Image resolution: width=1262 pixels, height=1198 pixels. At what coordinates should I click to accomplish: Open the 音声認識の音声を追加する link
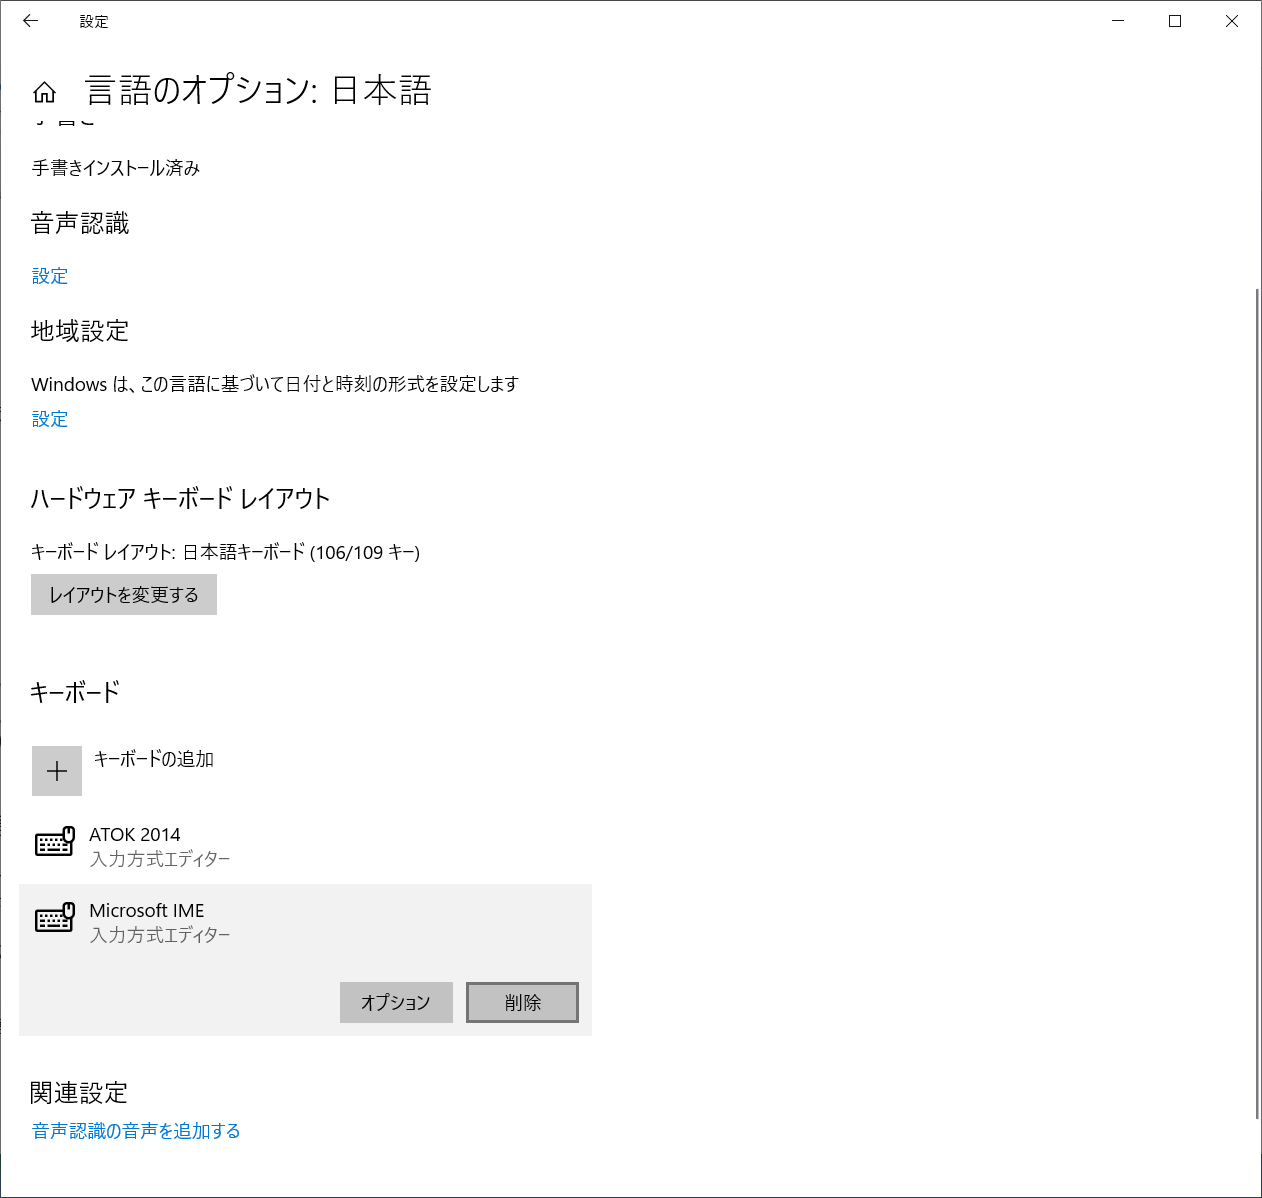(136, 1131)
